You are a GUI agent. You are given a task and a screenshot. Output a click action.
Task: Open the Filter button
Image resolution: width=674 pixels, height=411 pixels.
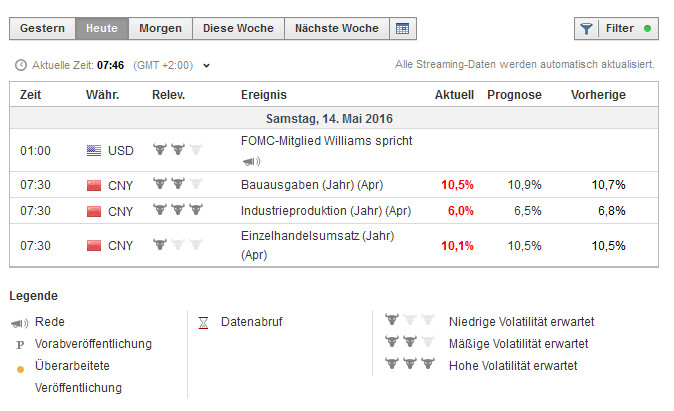point(616,29)
